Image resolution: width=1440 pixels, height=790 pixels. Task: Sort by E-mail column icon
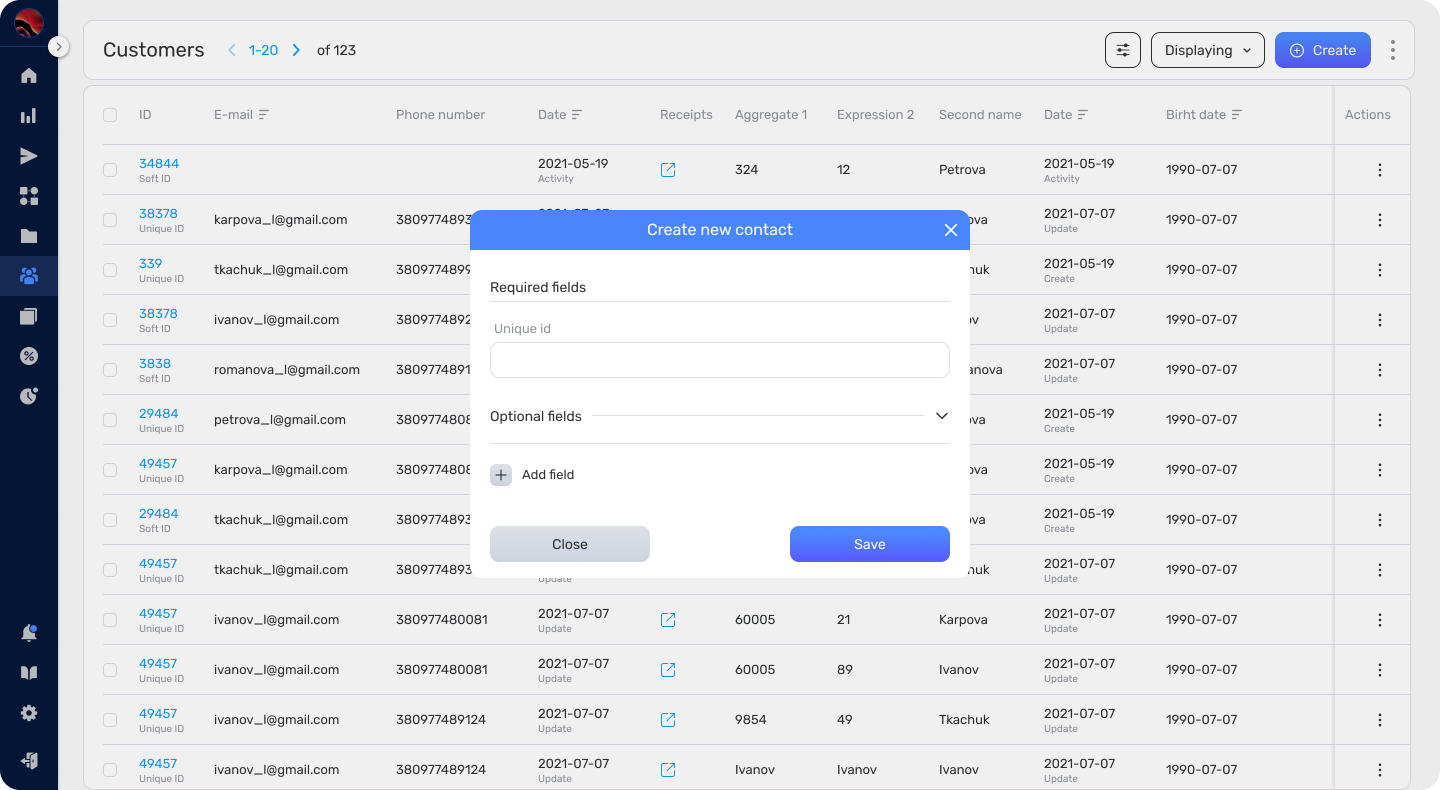coord(264,115)
